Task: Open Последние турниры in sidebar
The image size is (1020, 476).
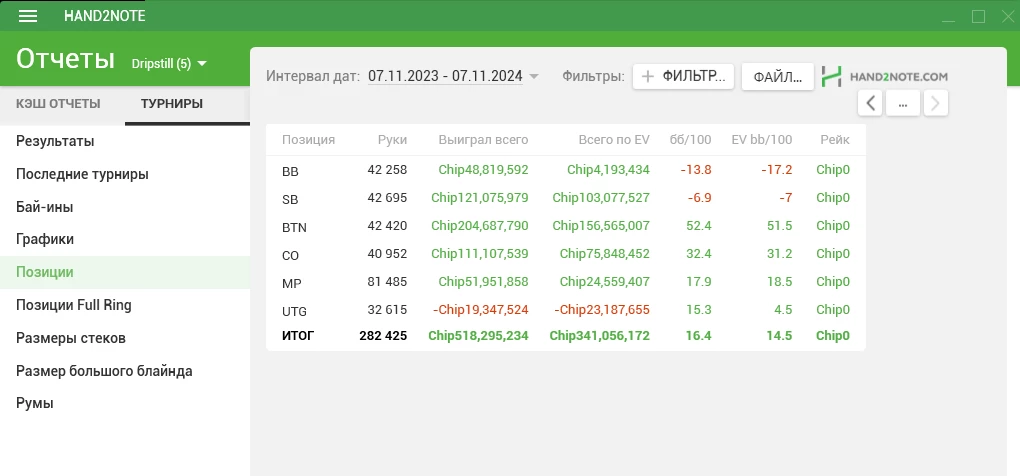Action: tap(82, 174)
